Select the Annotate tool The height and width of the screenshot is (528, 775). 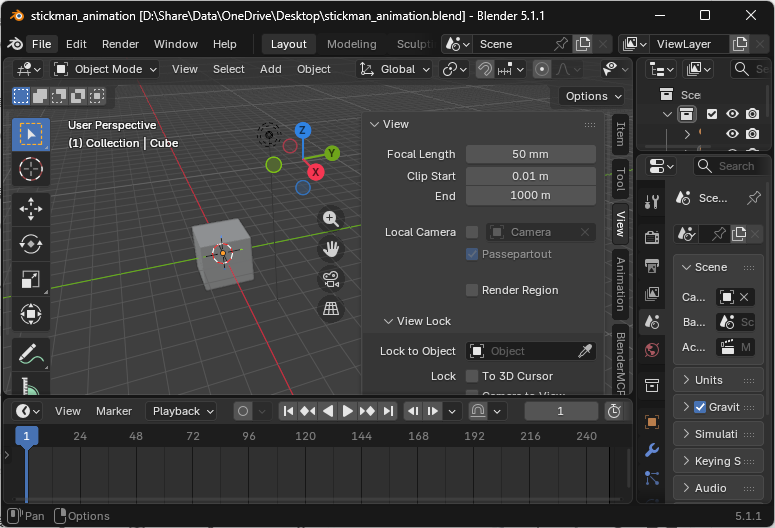31,354
